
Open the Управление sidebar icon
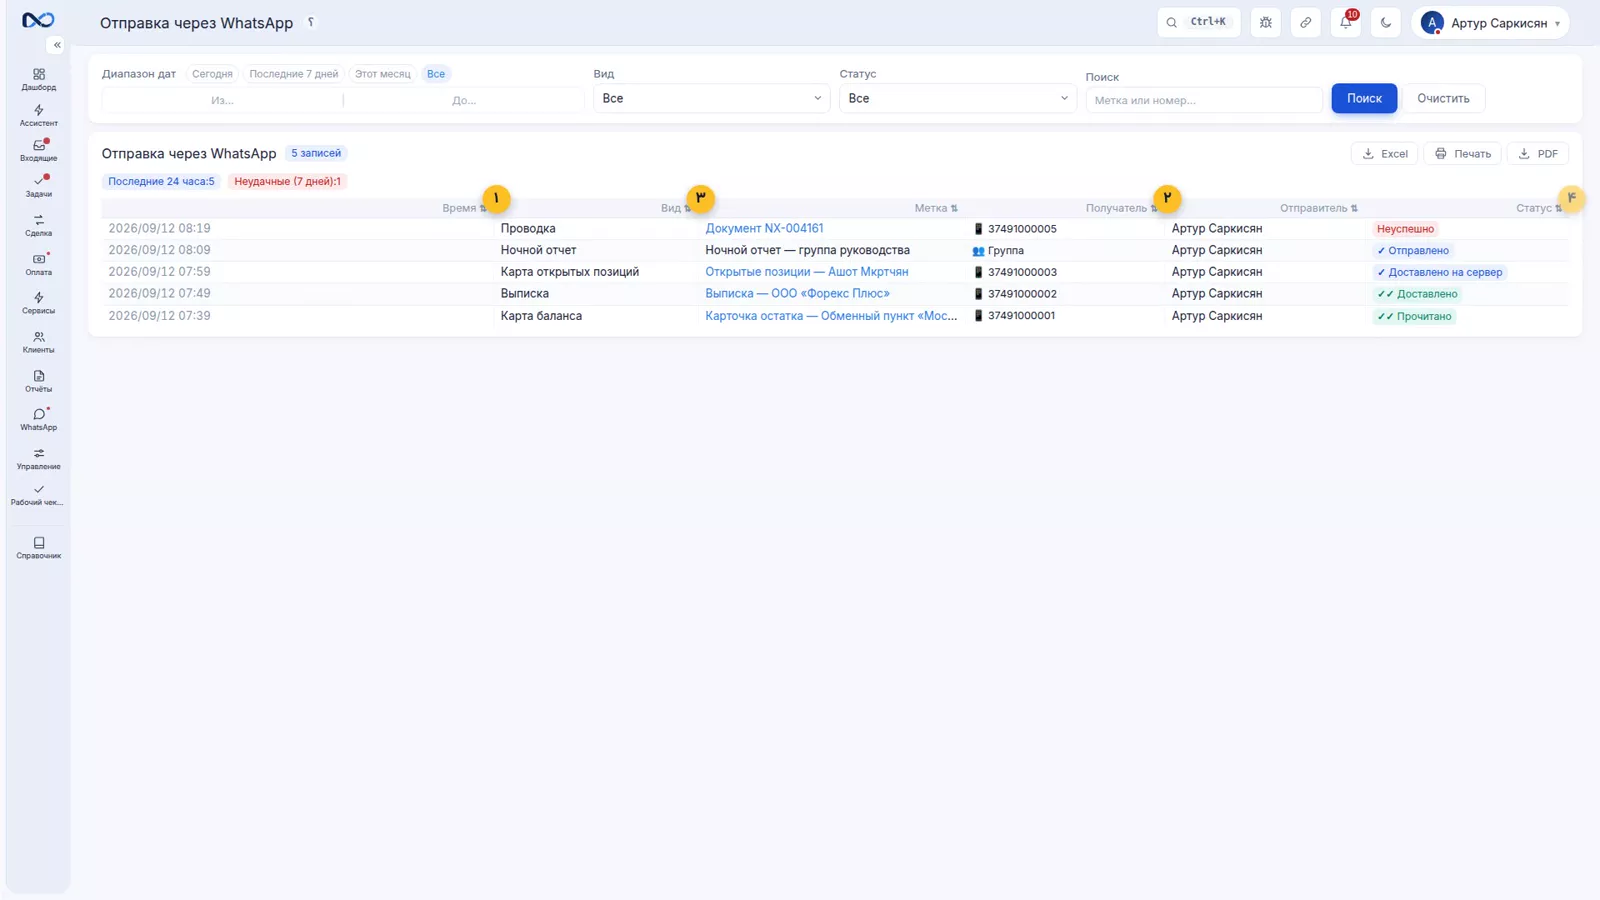pyautogui.click(x=38, y=458)
